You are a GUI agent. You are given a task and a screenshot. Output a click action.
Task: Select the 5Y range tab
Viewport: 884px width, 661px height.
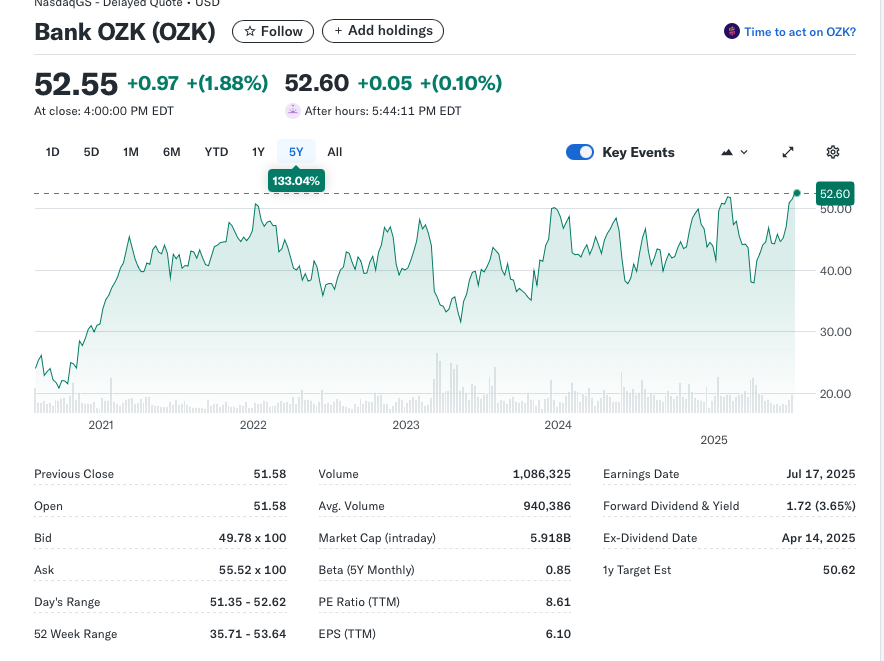pyautogui.click(x=296, y=152)
